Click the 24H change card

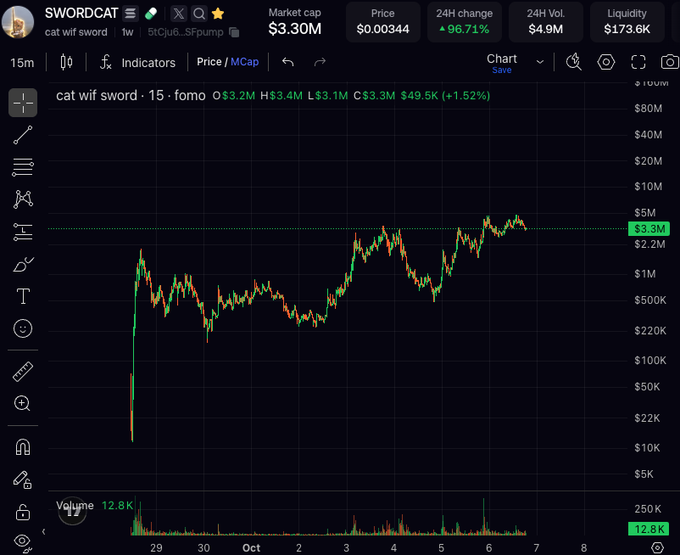(464, 22)
